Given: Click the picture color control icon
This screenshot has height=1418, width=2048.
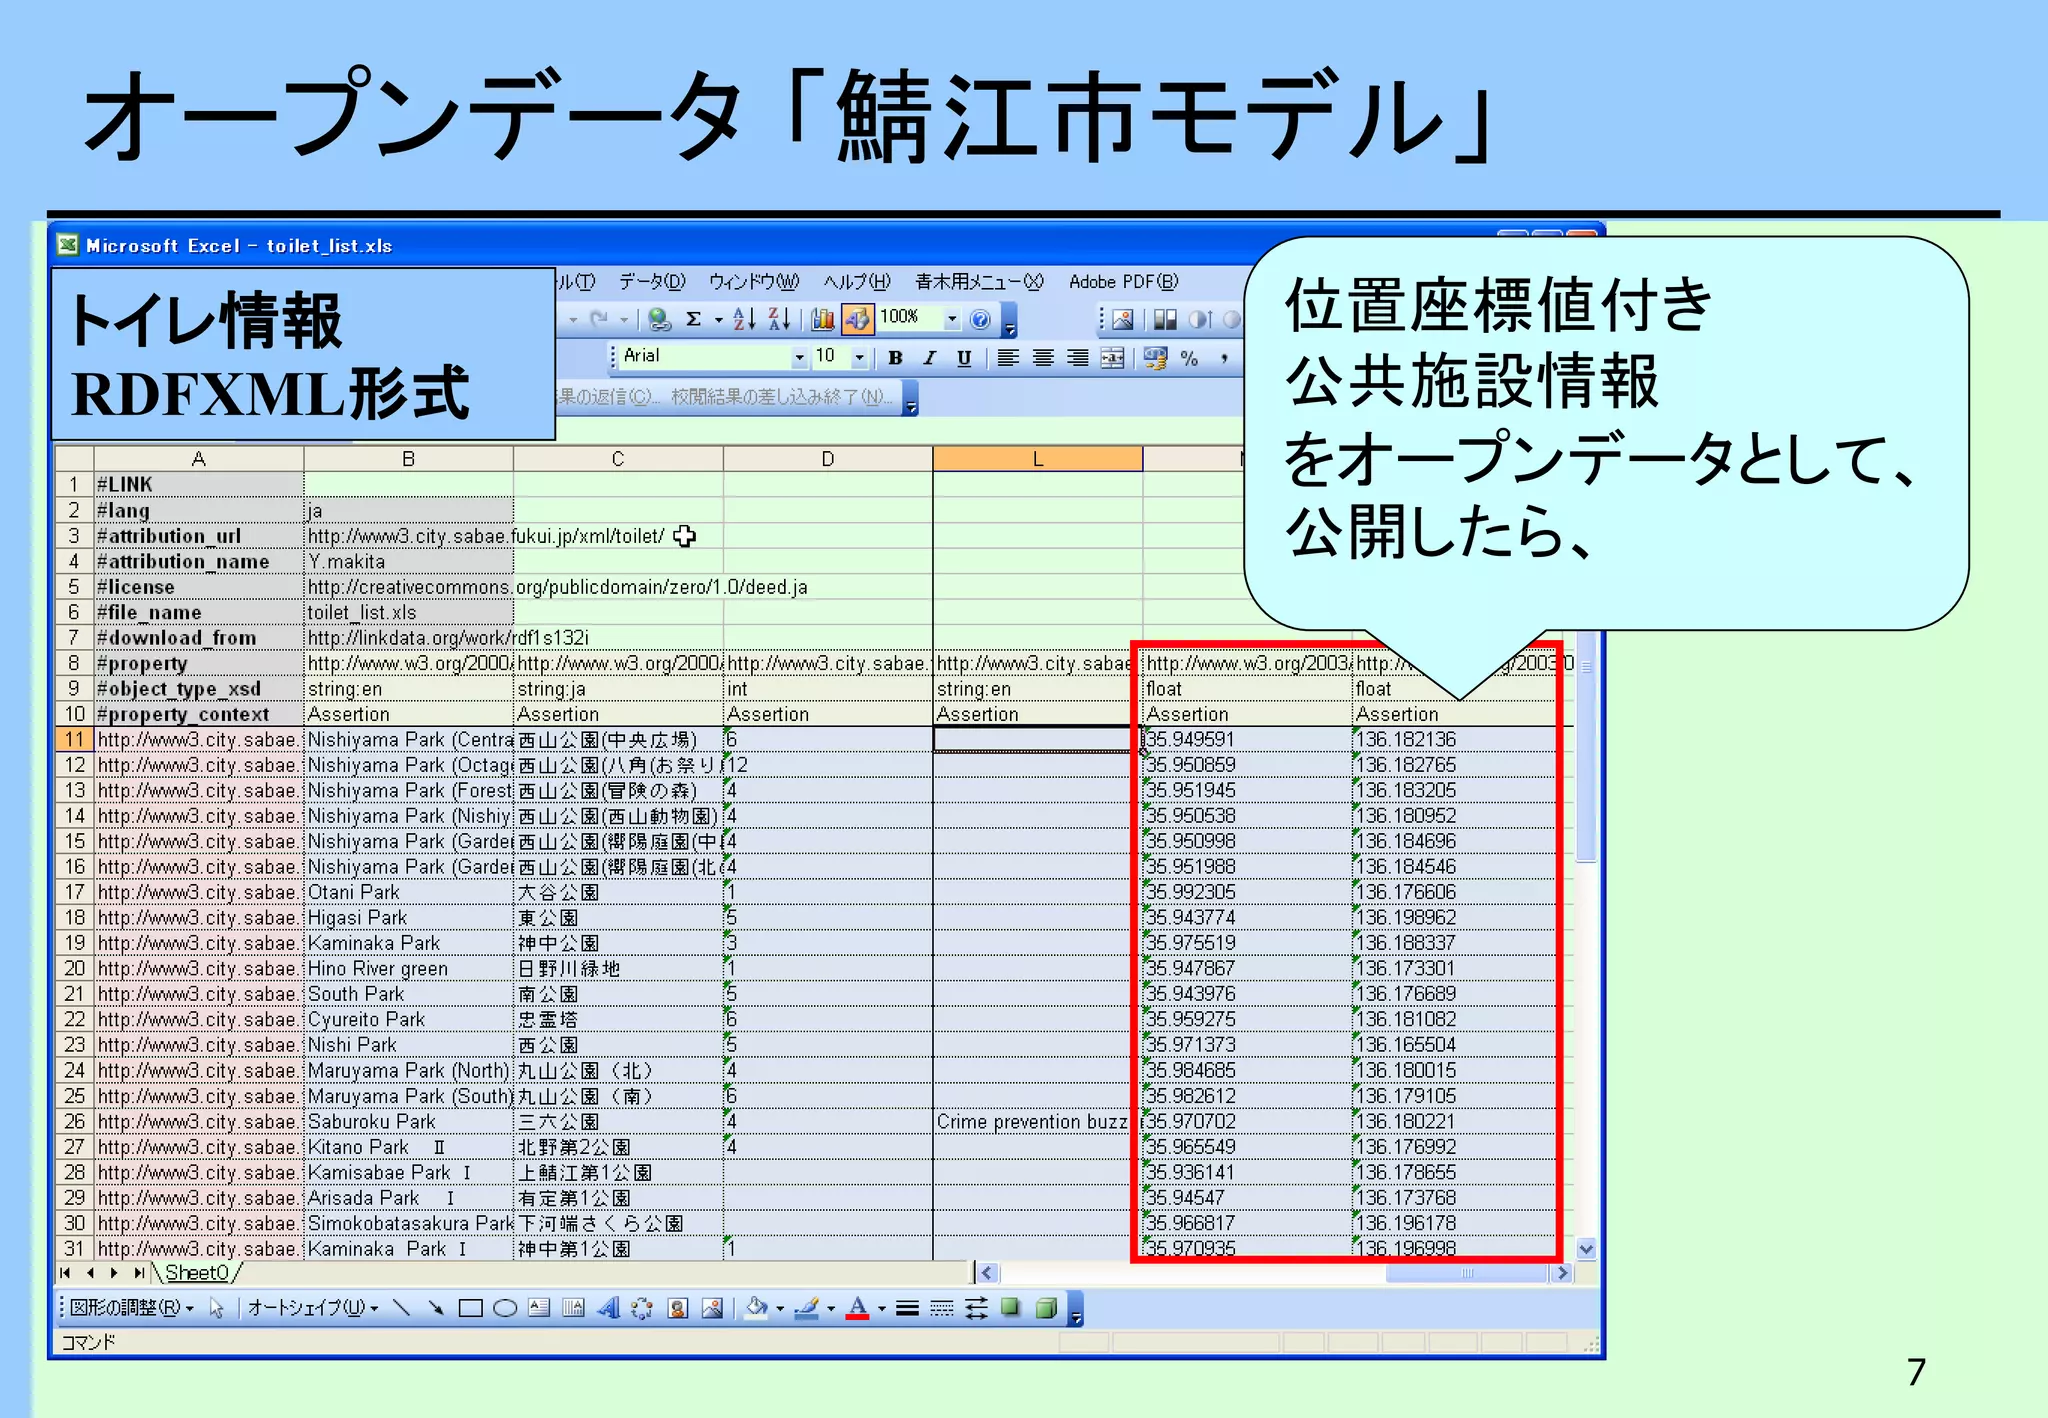Looking at the screenshot, I should [x=1165, y=319].
